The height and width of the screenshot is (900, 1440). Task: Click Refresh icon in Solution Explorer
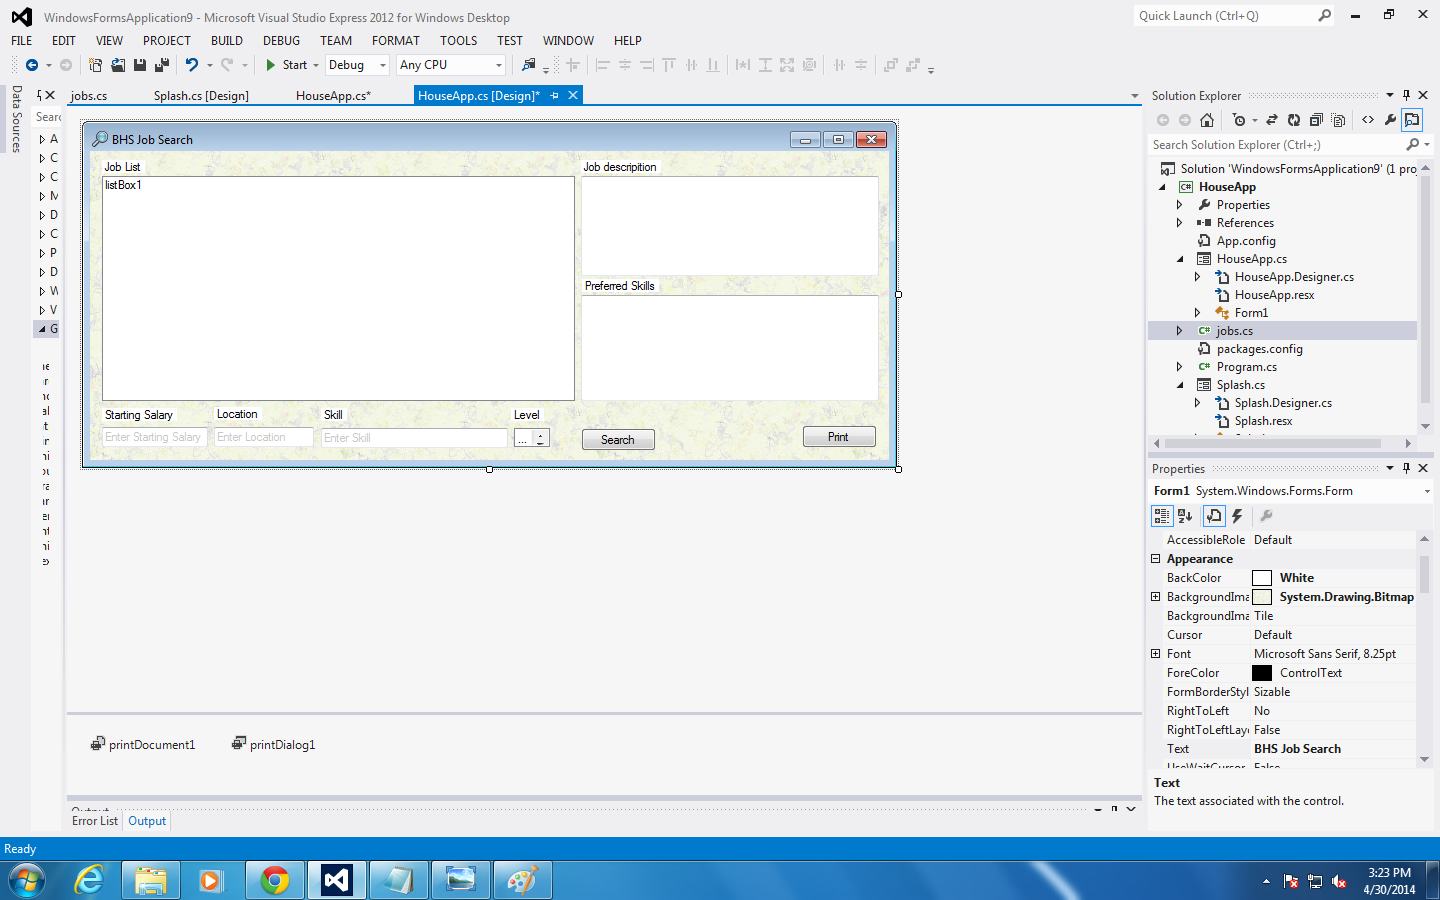pyautogui.click(x=1294, y=120)
